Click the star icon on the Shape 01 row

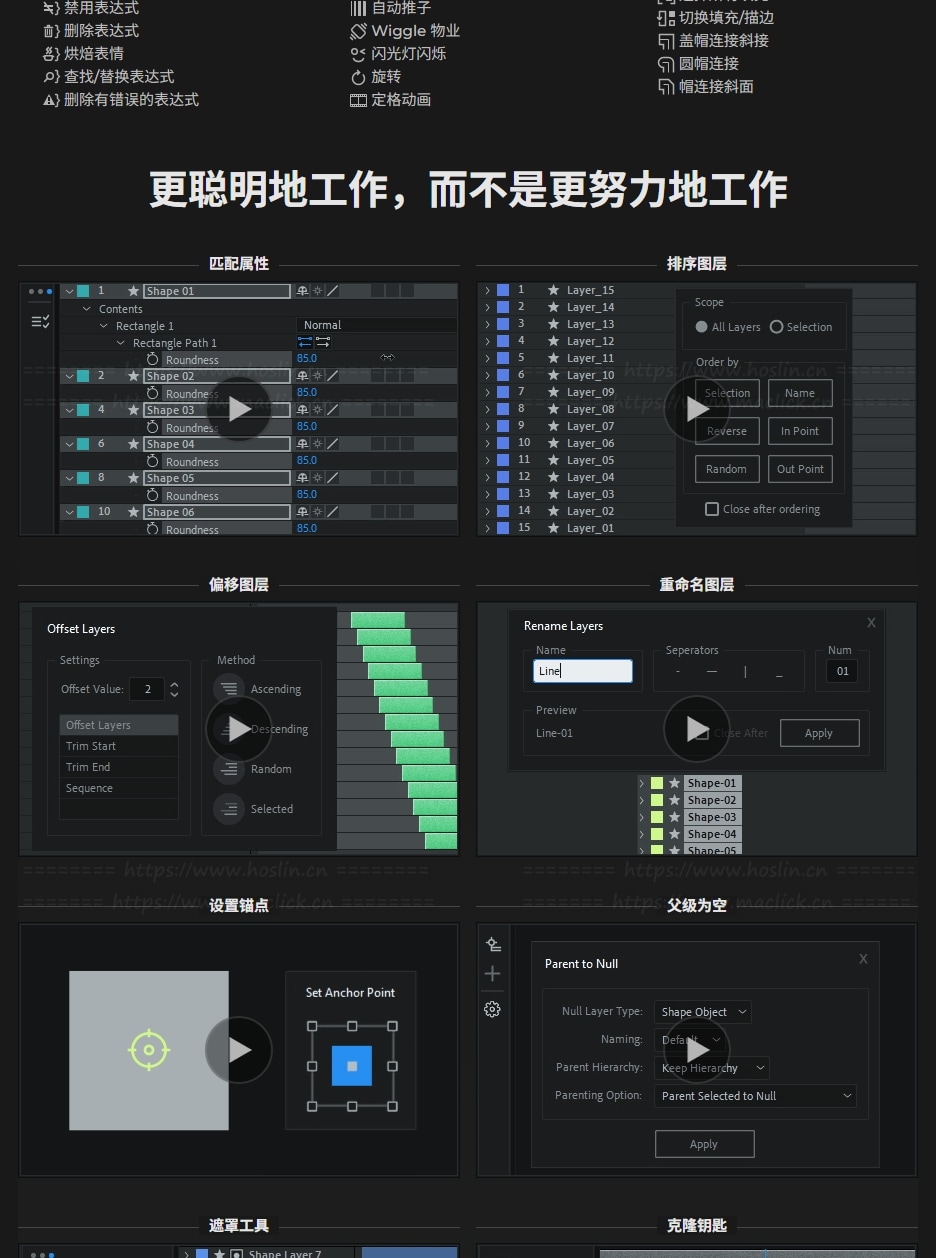pos(133,291)
